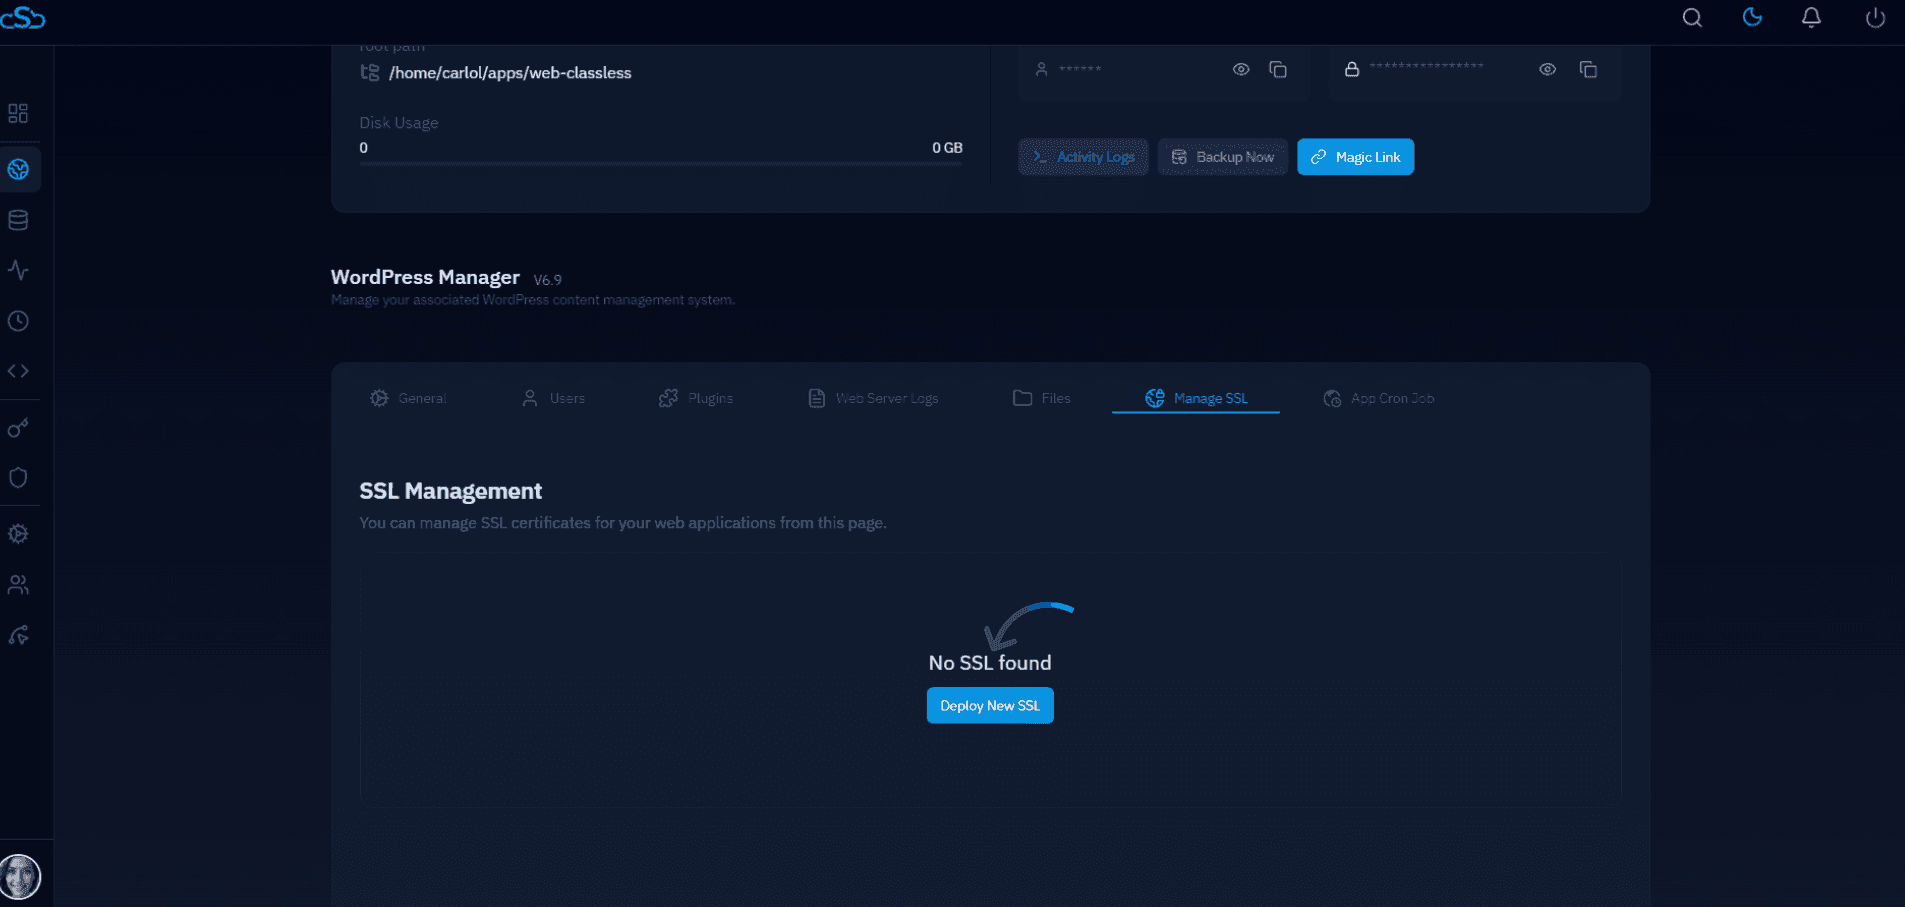This screenshot has height=907, width=1905.
Task: Open search with the magnifier icon
Action: tap(1692, 18)
